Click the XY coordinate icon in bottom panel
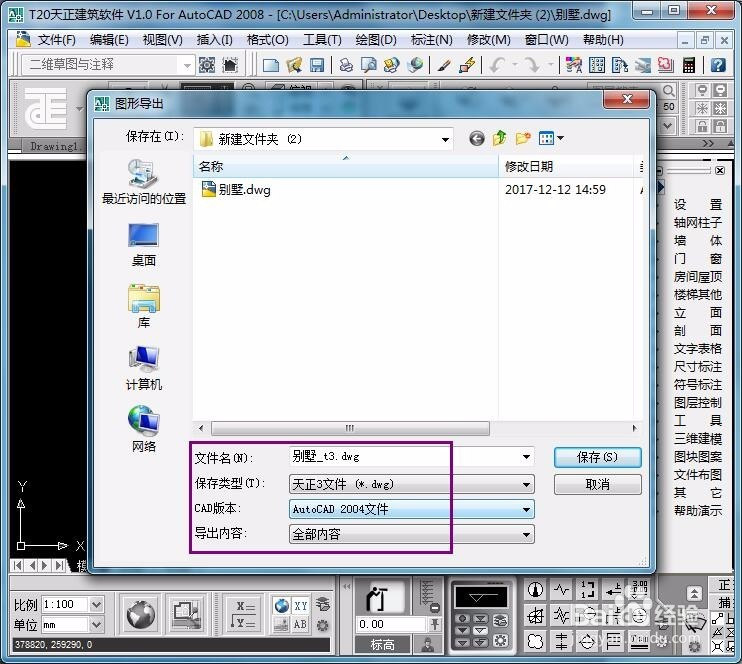This screenshot has width=742, height=664. (300, 605)
